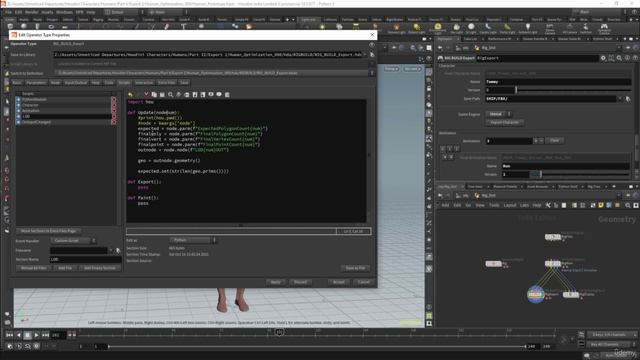The width and height of the screenshot is (640, 360).
Task: Click the find magnifier in script editor toolbar
Action: 171,95
